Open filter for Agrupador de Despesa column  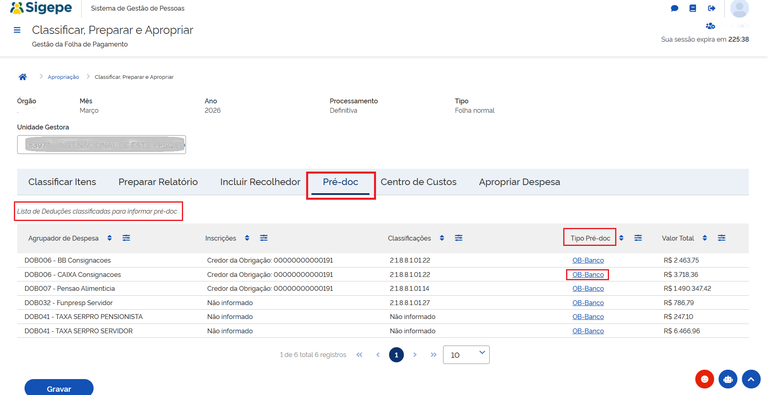pyautogui.click(x=126, y=238)
